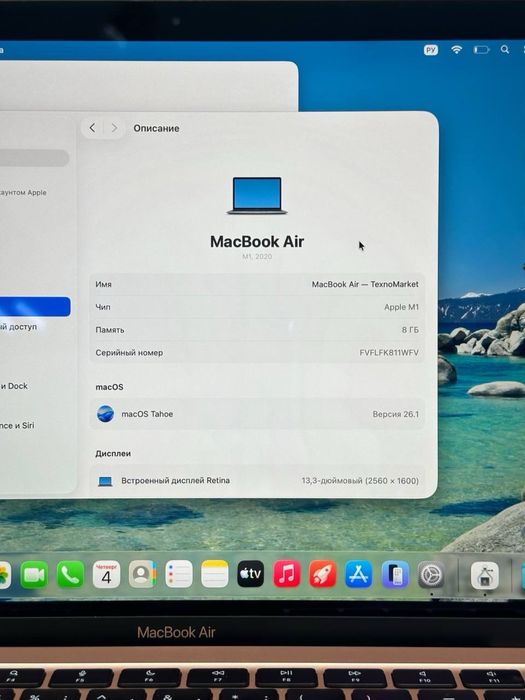Select serial number FVFLFK811WFV
This screenshot has width=525, height=700.
pyautogui.click(x=389, y=353)
